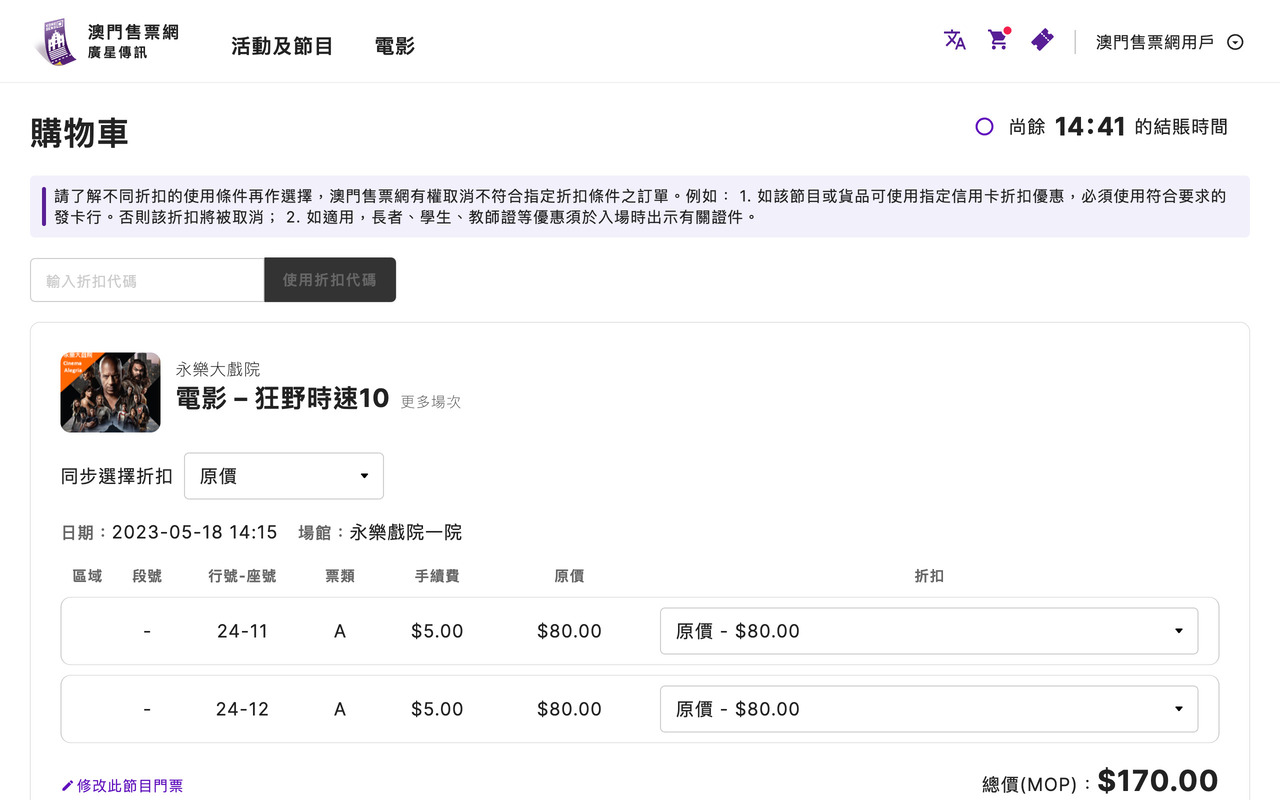Image resolution: width=1280 pixels, height=800 pixels.
Task: Open the discount dropdown for seat 24-12
Action: pyautogui.click(x=928, y=708)
